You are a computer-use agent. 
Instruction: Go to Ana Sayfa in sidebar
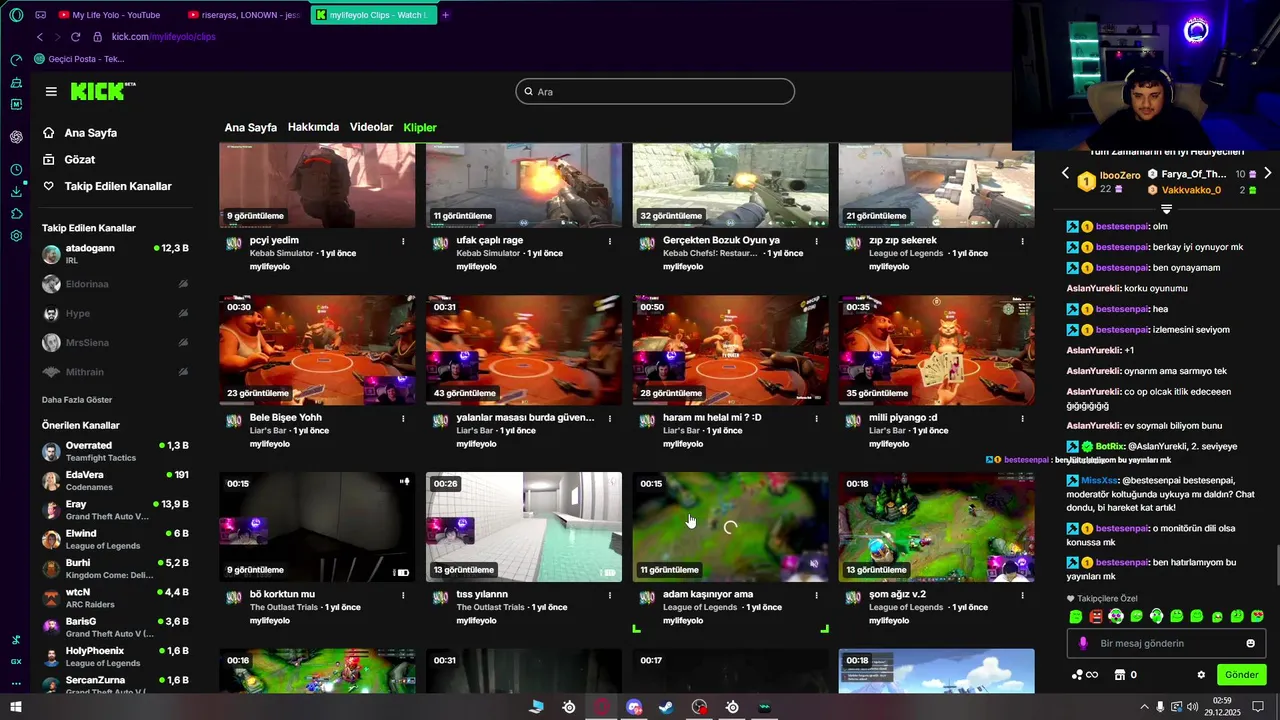80,133
